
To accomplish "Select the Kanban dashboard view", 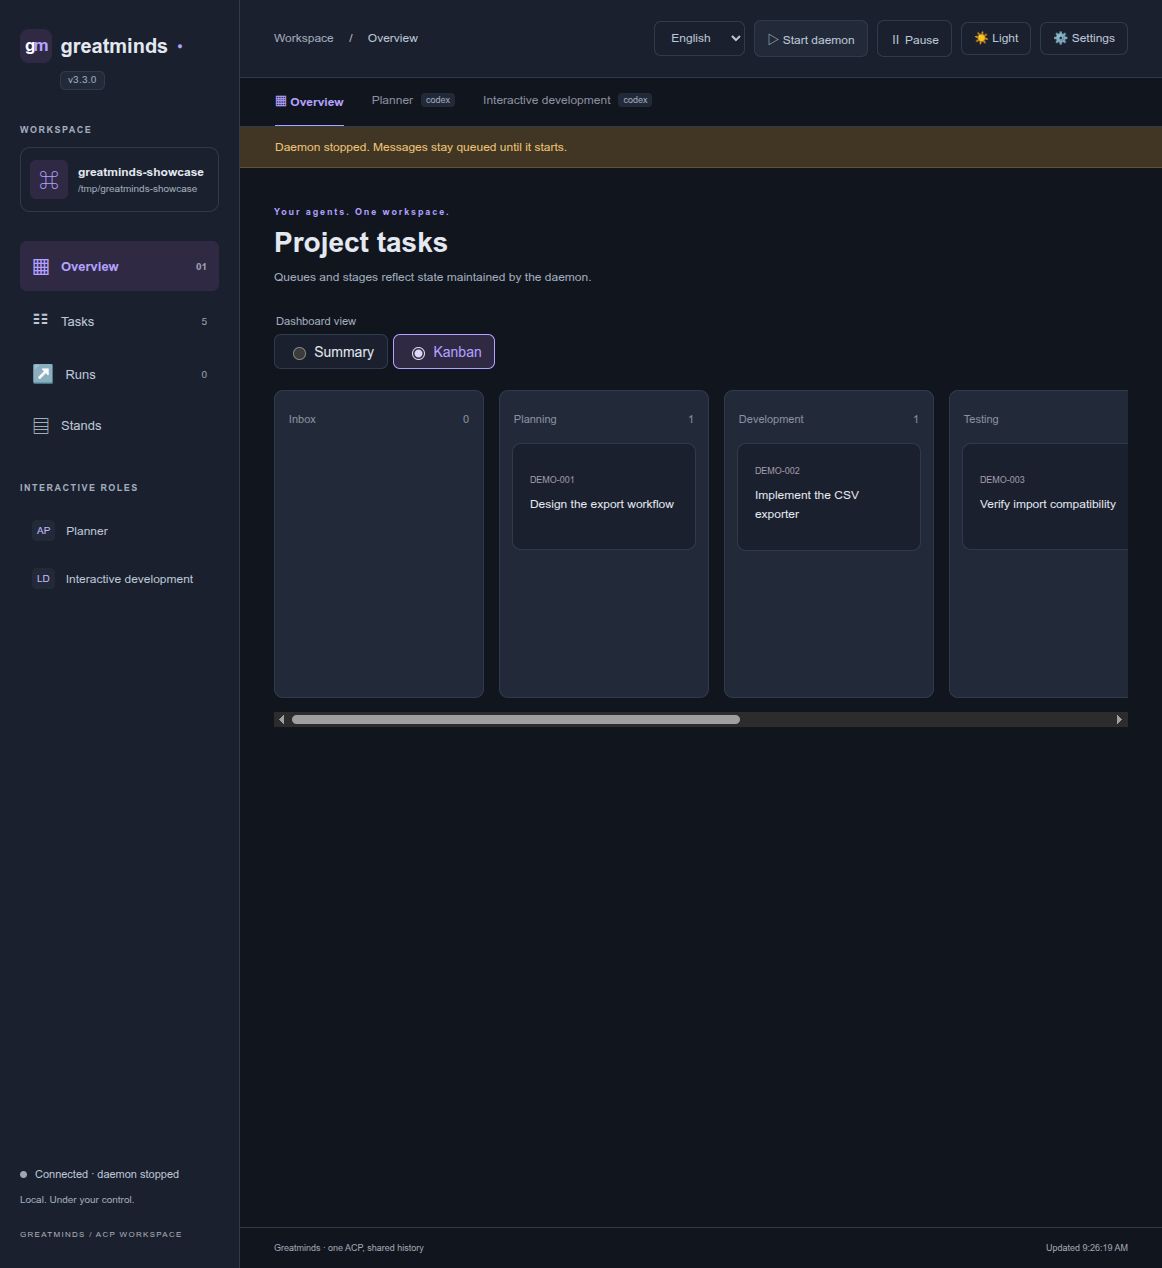I will point(444,352).
